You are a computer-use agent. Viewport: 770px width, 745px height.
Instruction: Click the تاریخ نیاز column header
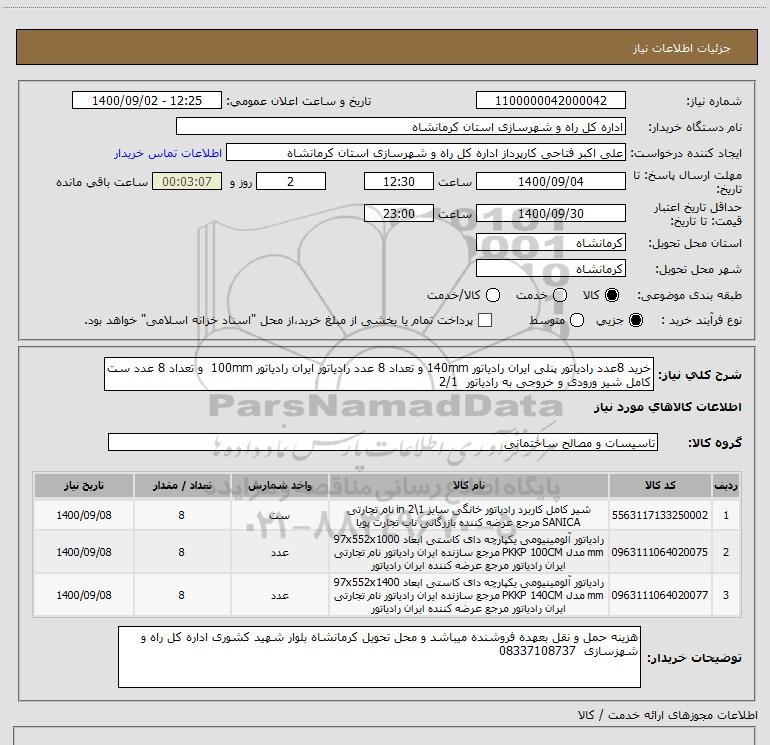(x=83, y=485)
